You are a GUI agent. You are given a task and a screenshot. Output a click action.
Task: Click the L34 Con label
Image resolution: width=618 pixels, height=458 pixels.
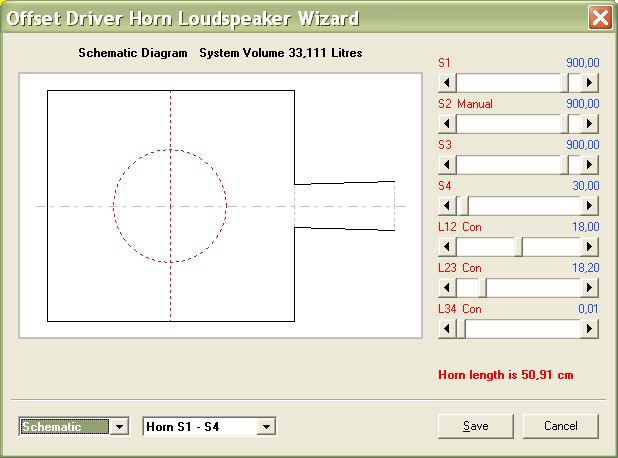(460, 309)
